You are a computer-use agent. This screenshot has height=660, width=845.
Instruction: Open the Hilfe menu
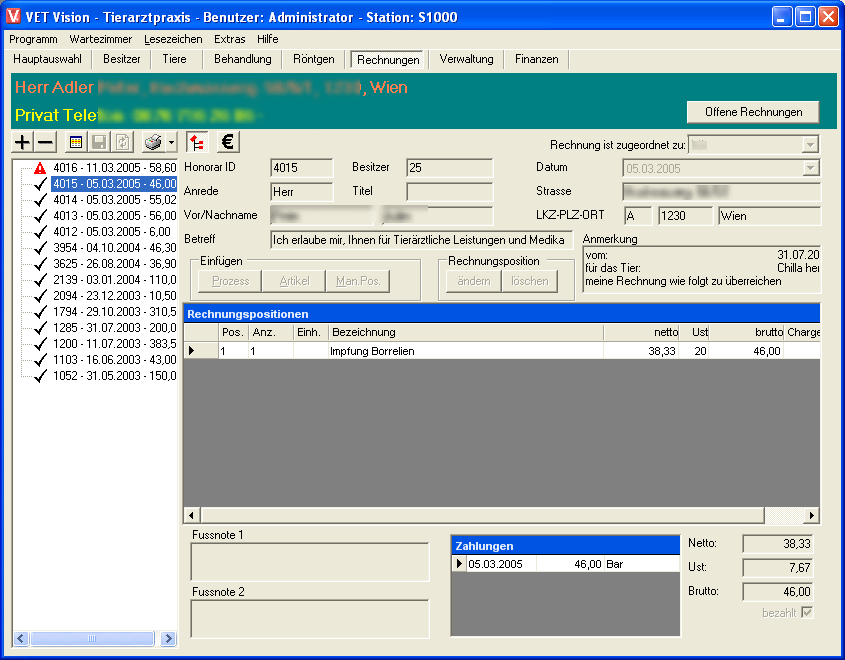point(267,39)
